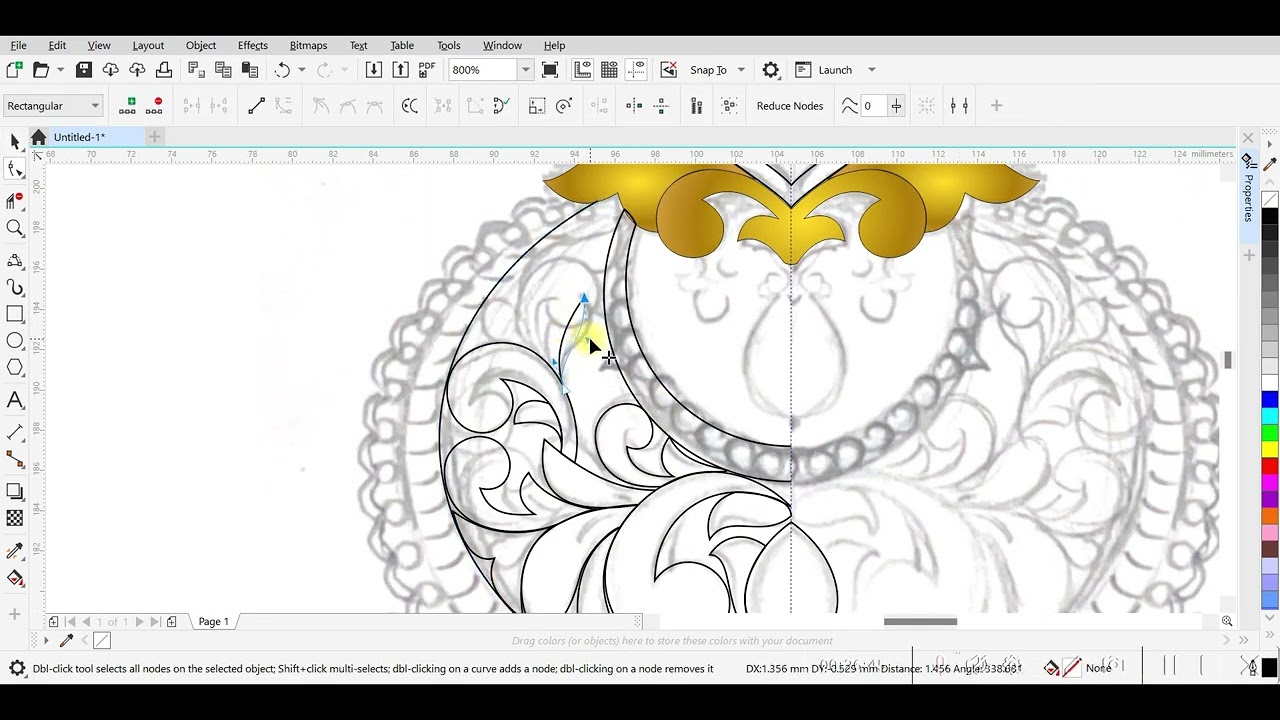The height and width of the screenshot is (720, 1280).
Task: Toggle snapping off icon
Action: tap(669, 70)
